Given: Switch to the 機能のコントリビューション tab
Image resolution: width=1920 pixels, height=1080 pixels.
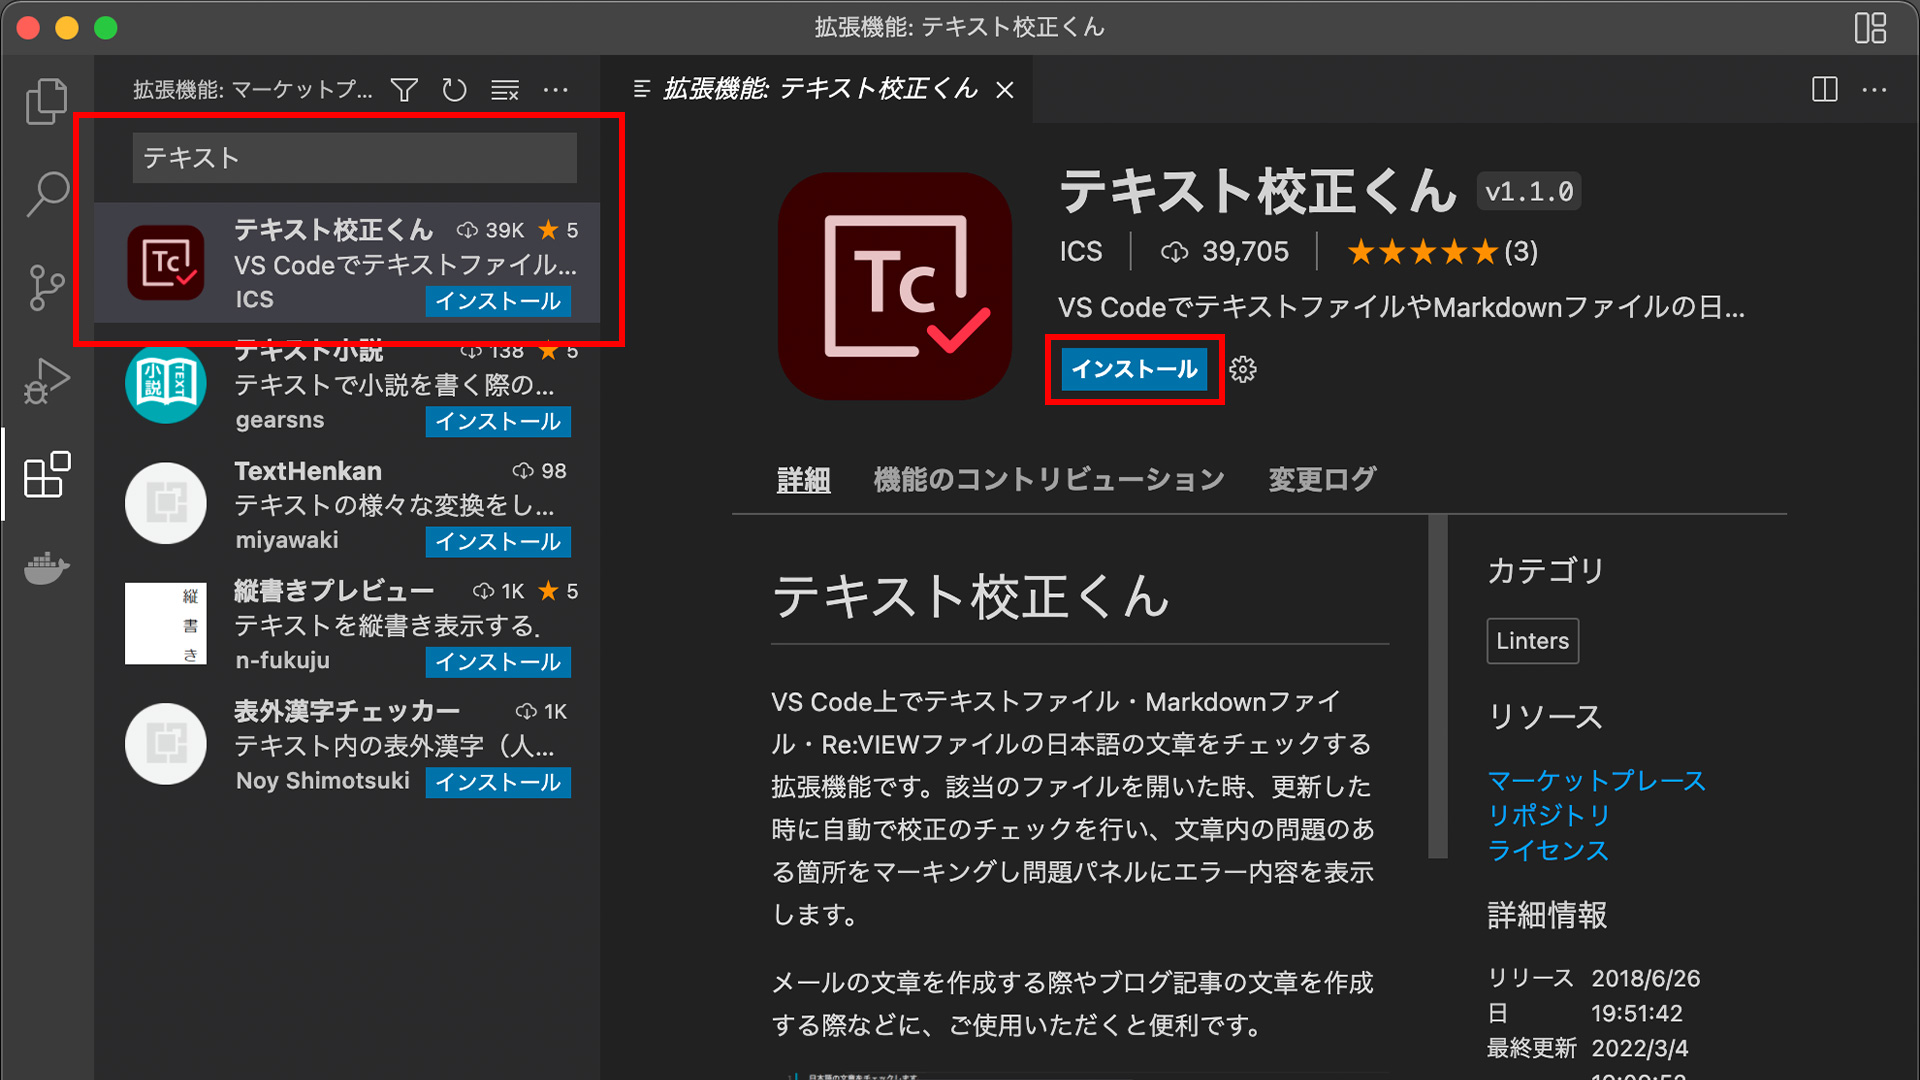Looking at the screenshot, I should click(x=1049, y=479).
